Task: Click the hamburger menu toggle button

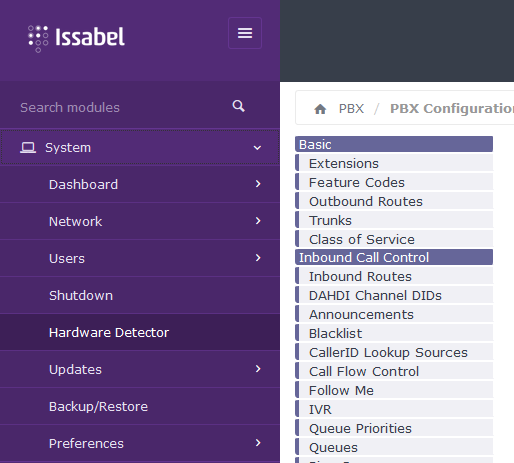Action: point(245,33)
